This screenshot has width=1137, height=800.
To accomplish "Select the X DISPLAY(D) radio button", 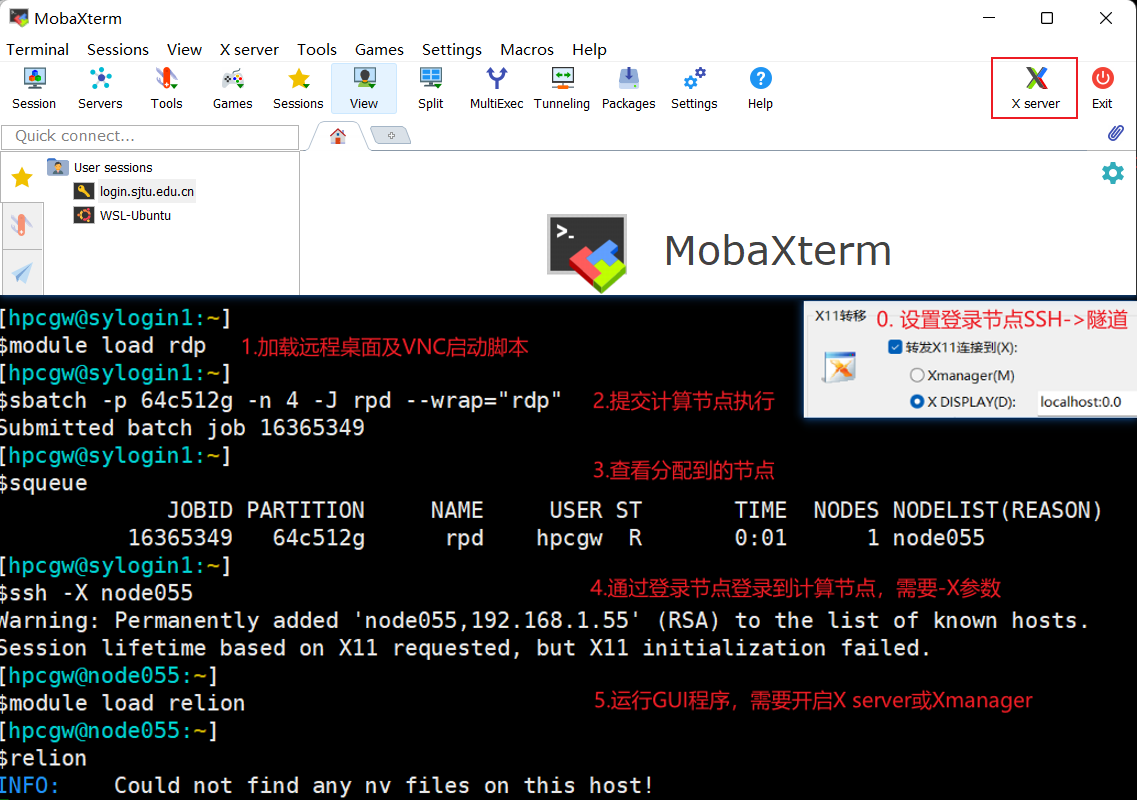I will tap(917, 401).
